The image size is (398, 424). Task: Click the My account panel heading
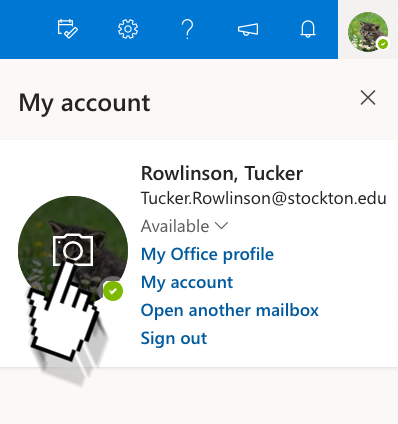tap(84, 103)
